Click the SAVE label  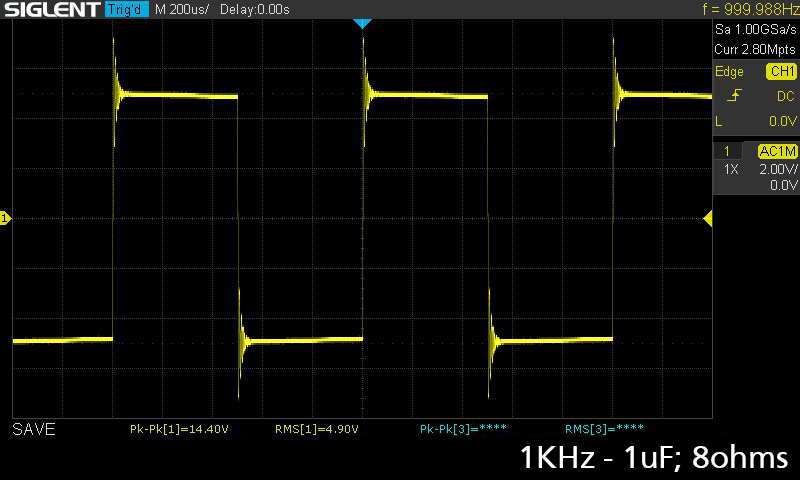tap(34, 429)
